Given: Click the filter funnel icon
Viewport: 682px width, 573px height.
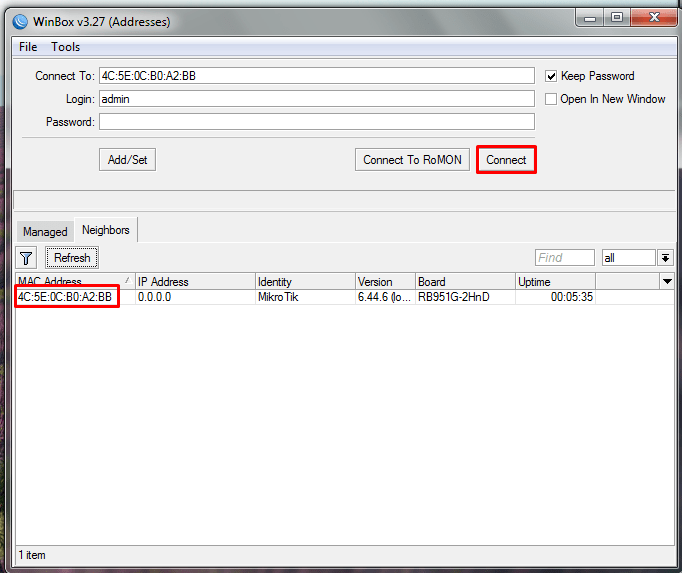Looking at the screenshot, I should [x=27, y=258].
